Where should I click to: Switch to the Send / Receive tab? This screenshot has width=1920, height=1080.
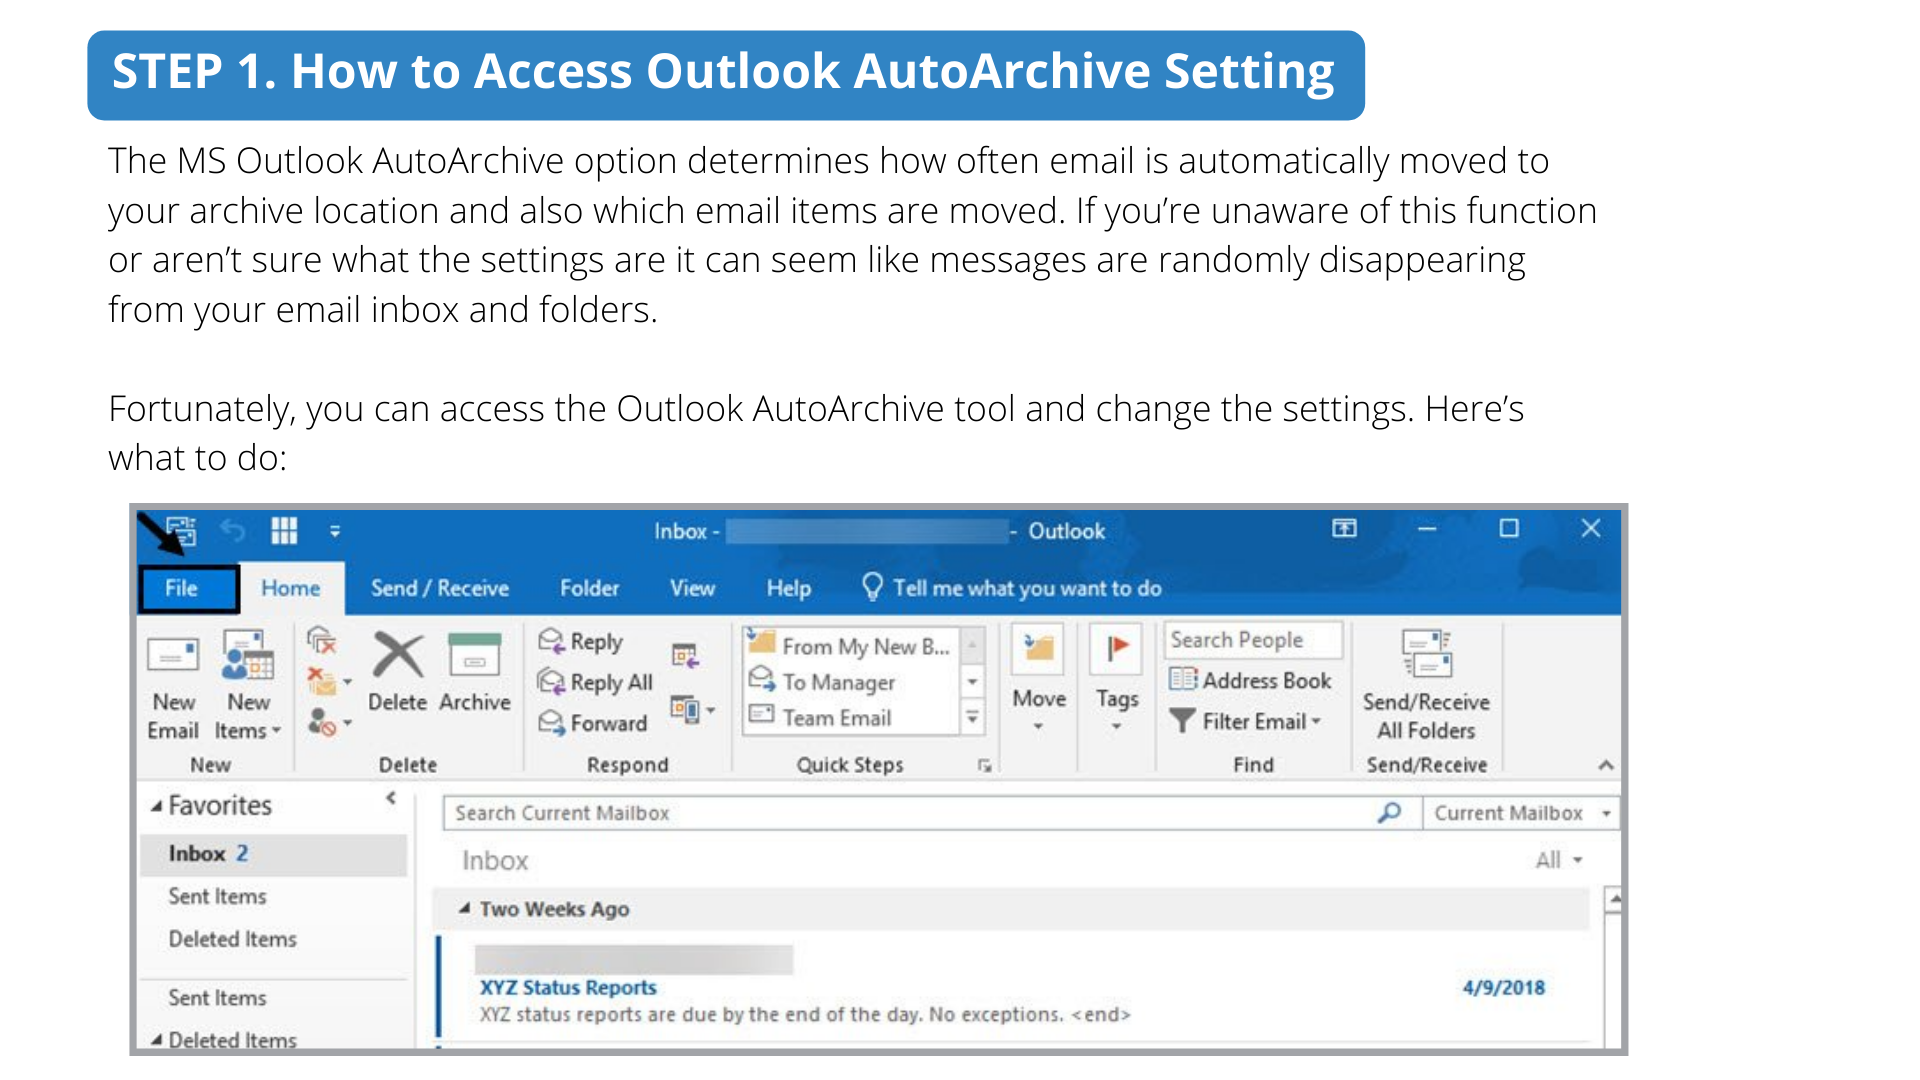pyautogui.click(x=439, y=588)
